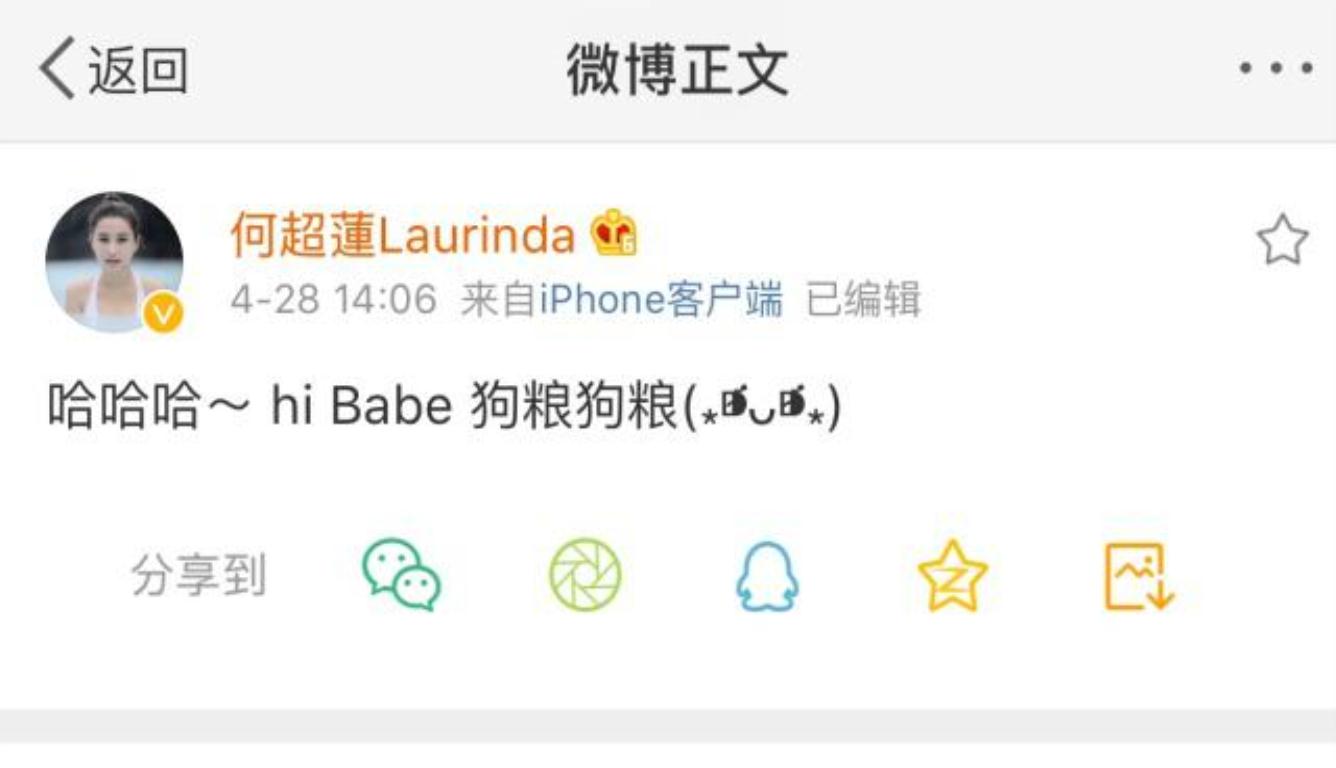Image resolution: width=1336 pixels, height=768 pixels.
Task: View edit history via 已编辑
Action: click(863, 300)
